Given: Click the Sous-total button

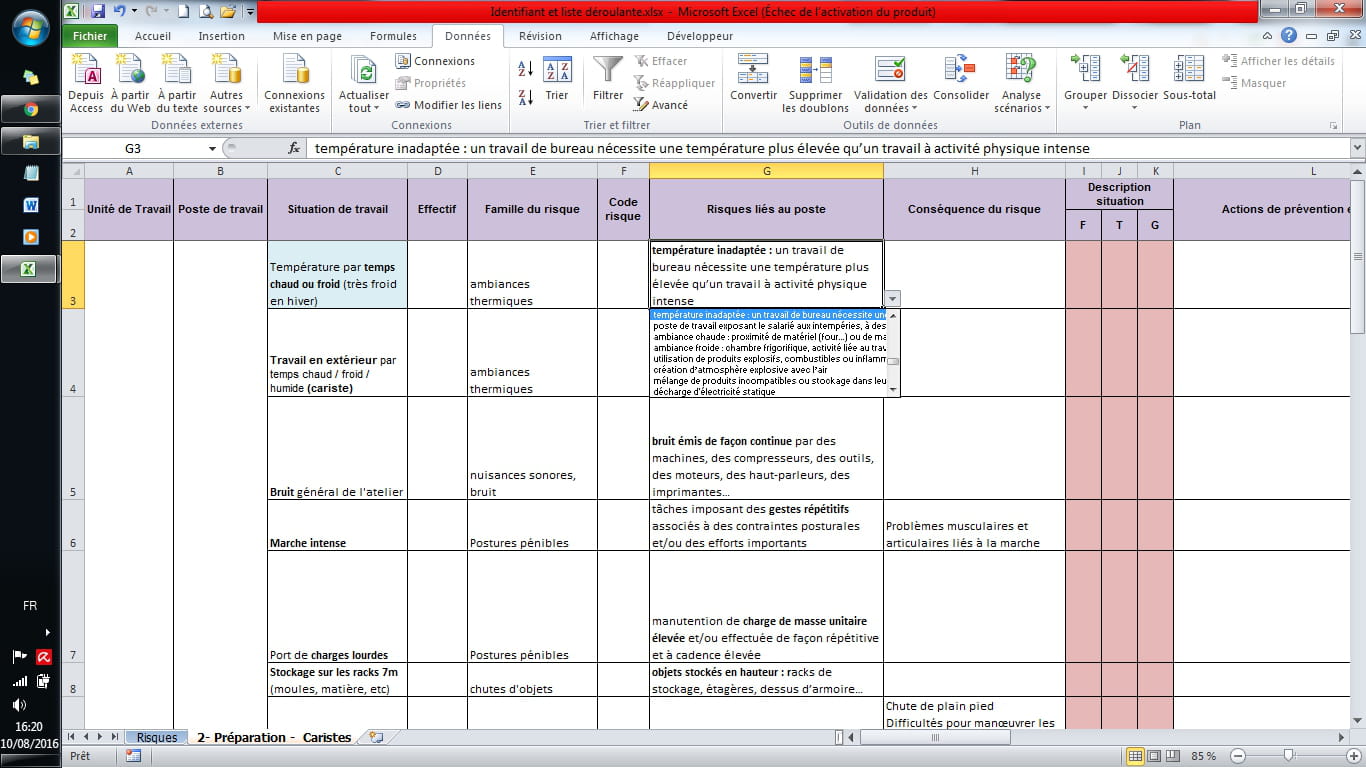Looking at the screenshot, I should [x=1189, y=79].
